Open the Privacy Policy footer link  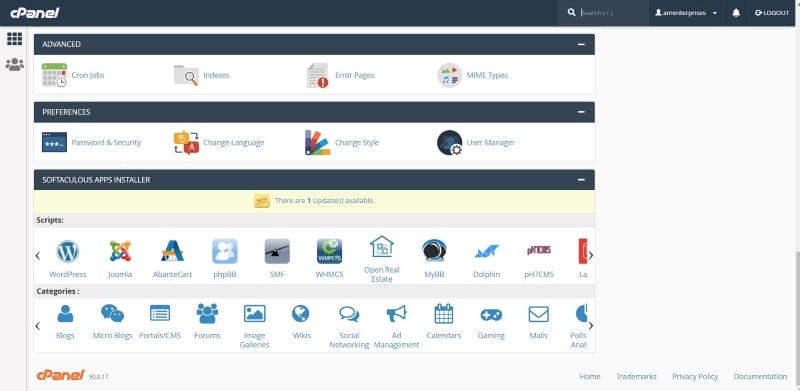695,376
